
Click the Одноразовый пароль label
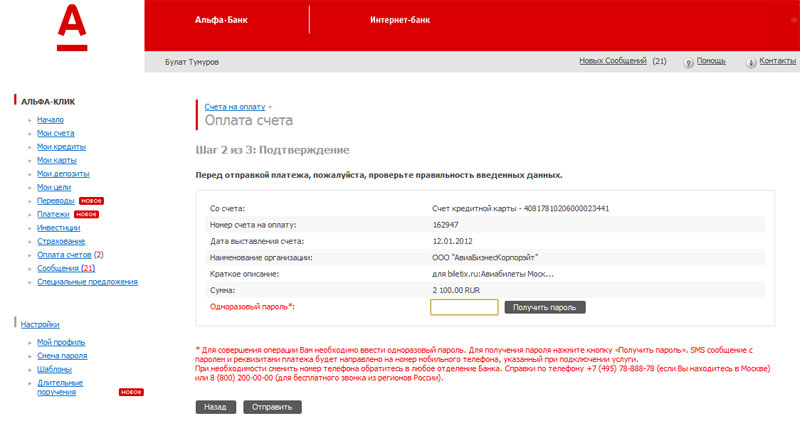(x=252, y=307)
